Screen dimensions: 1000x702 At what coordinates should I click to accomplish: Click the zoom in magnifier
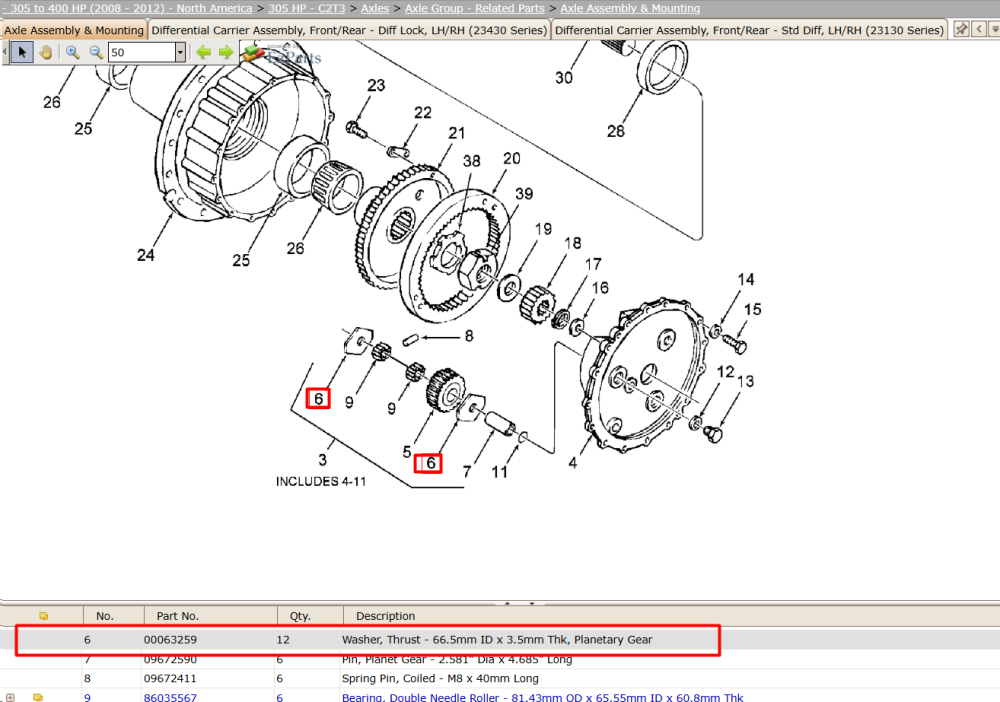tap(73, 52)
